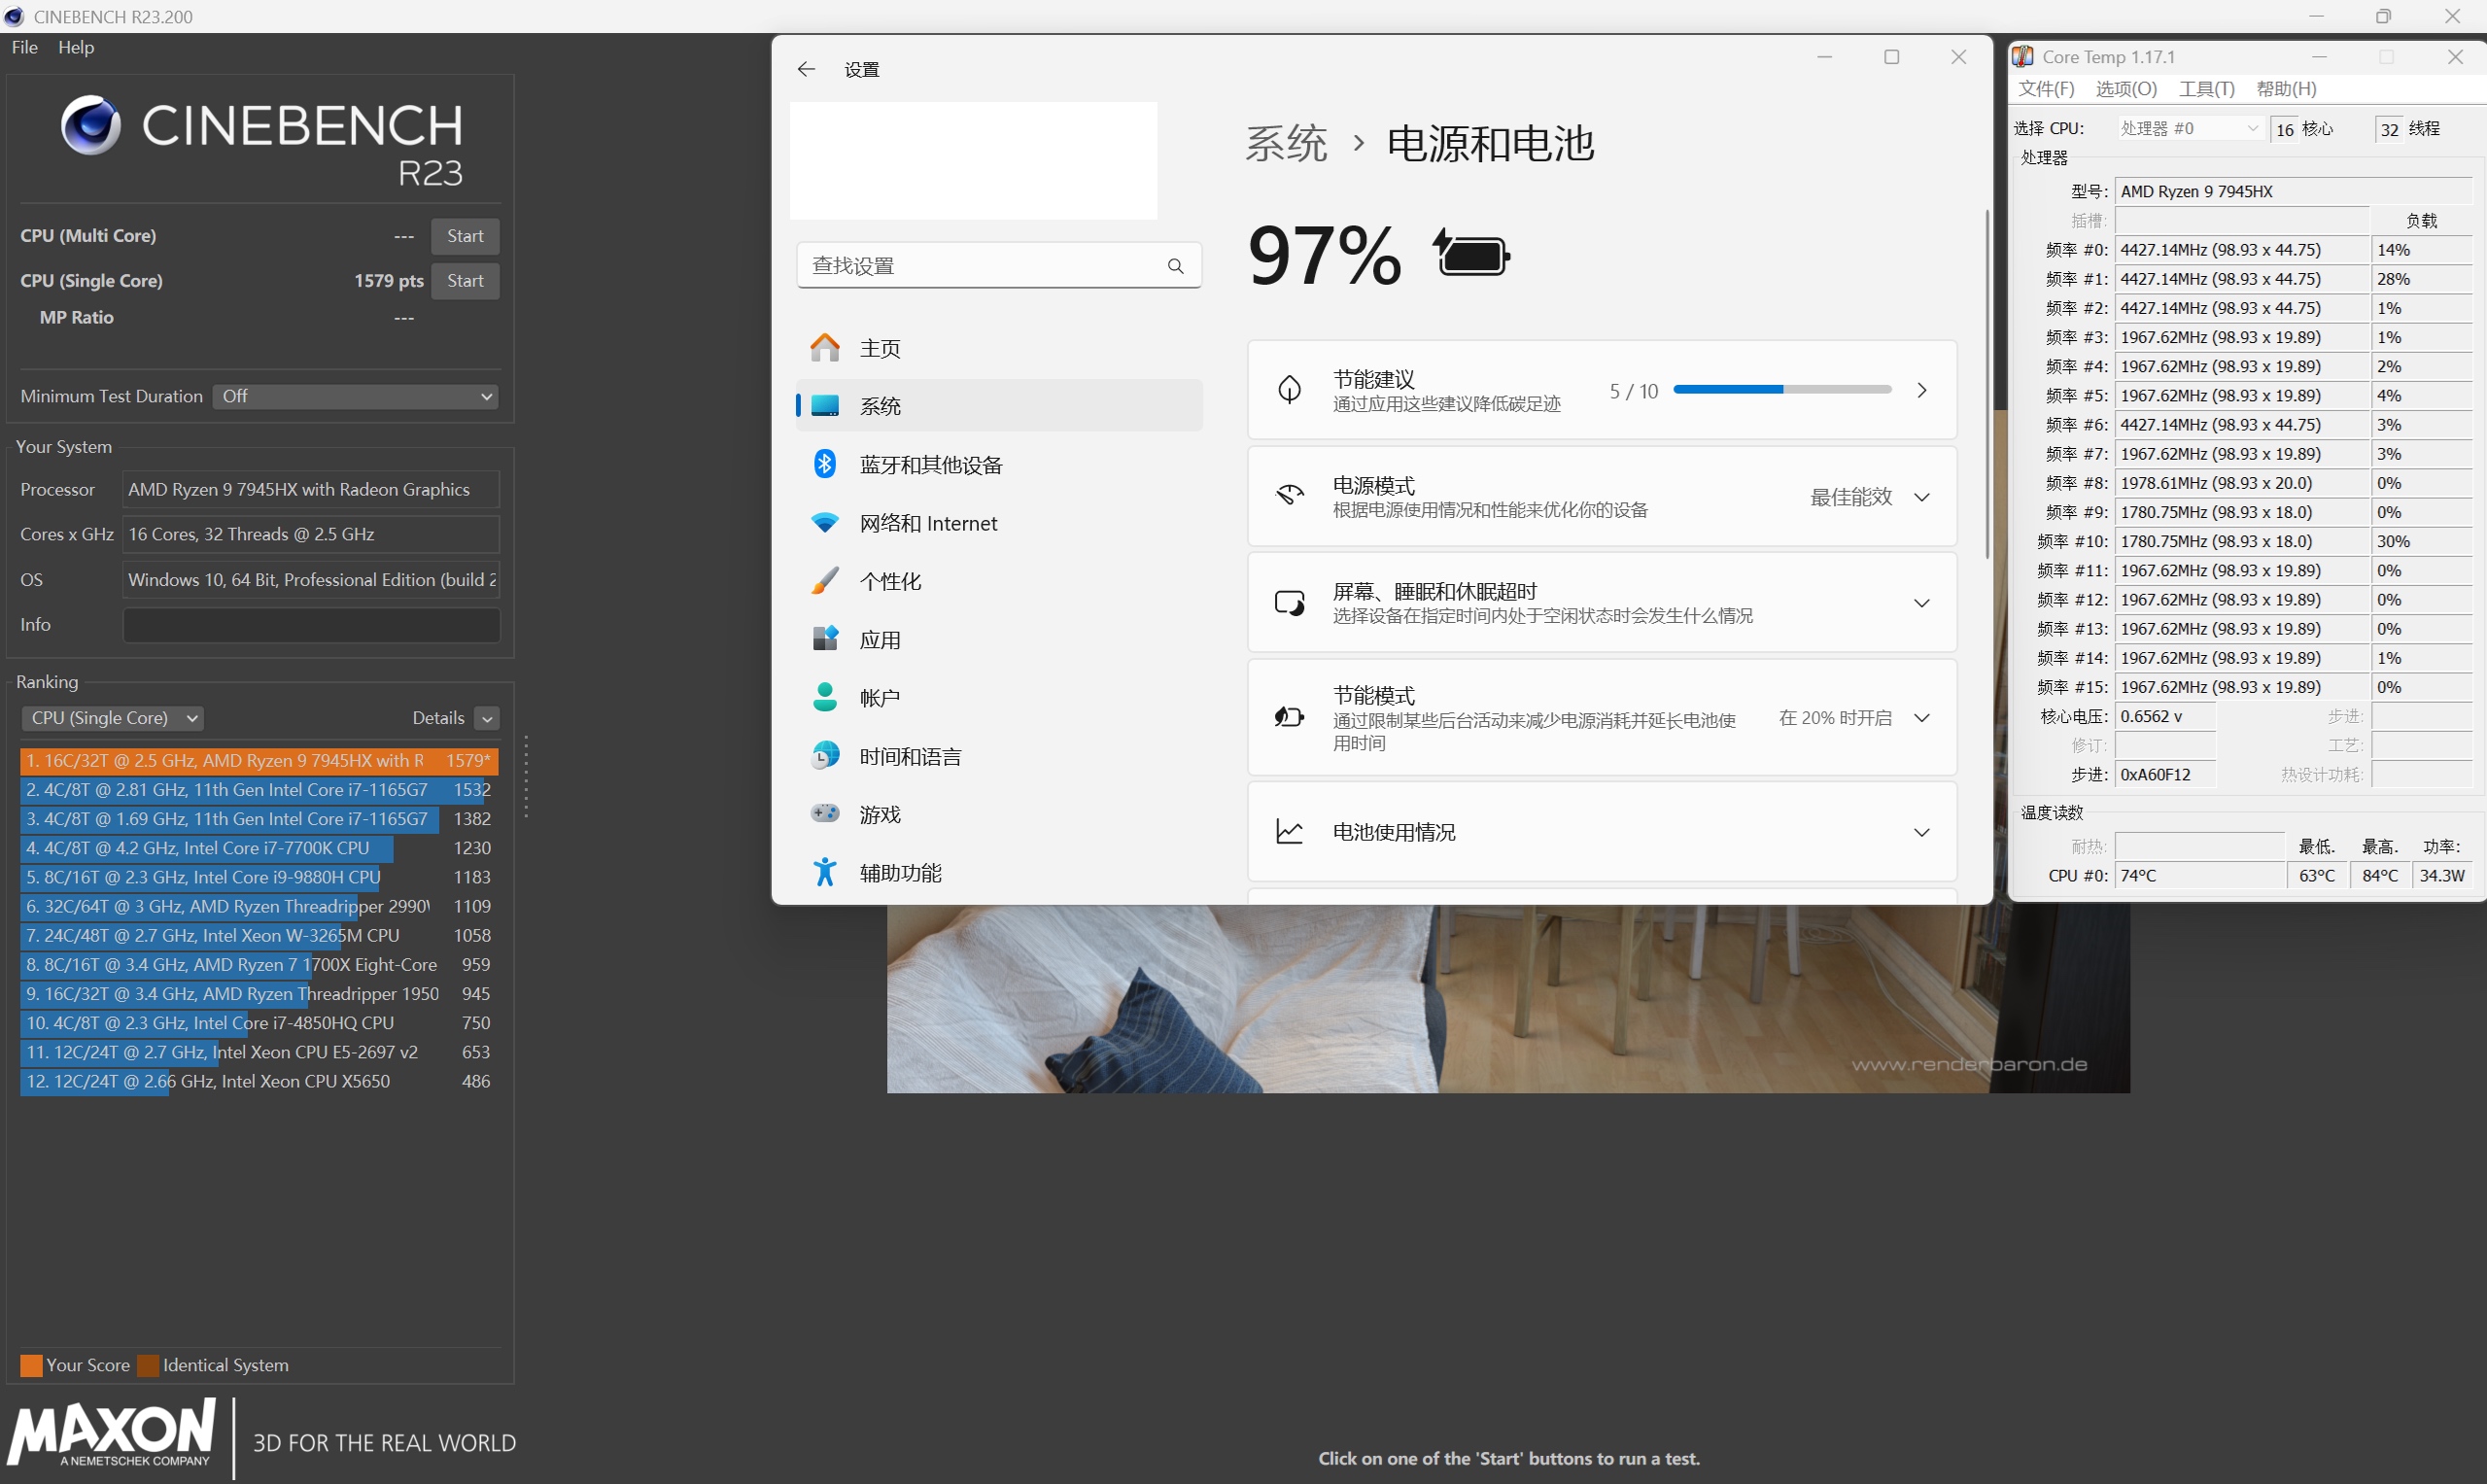Select ranking row 7 Intel Xeon W-3265M
Viewport: 2487px width, 1484px height.
point(259,936)
